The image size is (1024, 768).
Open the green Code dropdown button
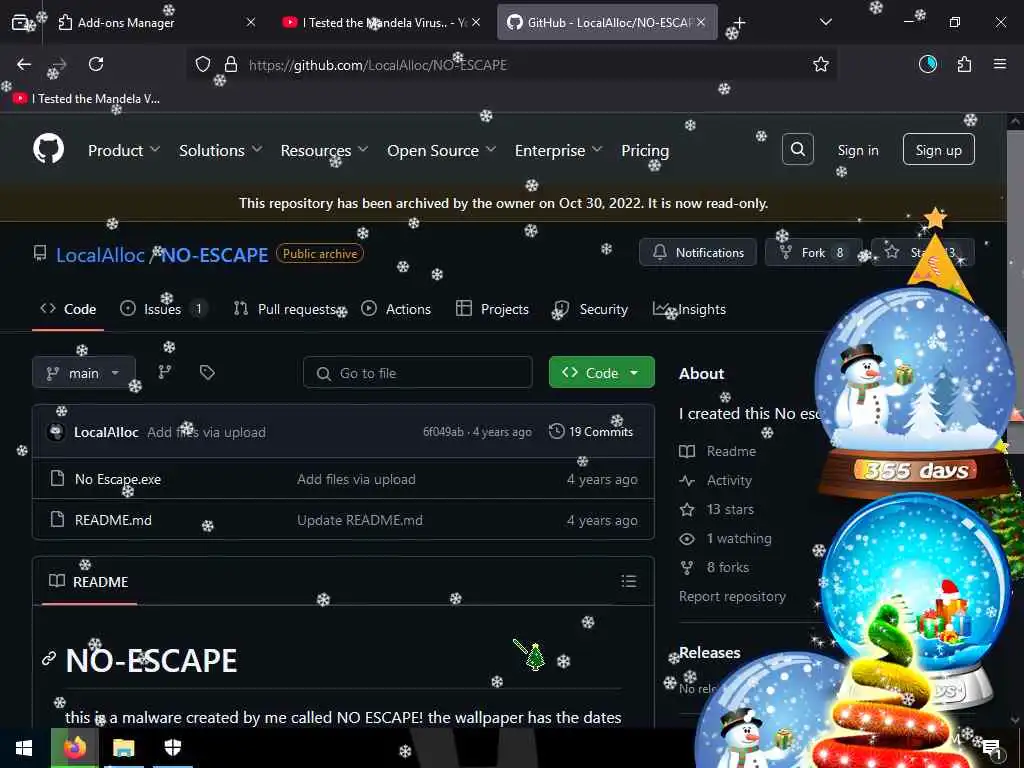point(601,372)
